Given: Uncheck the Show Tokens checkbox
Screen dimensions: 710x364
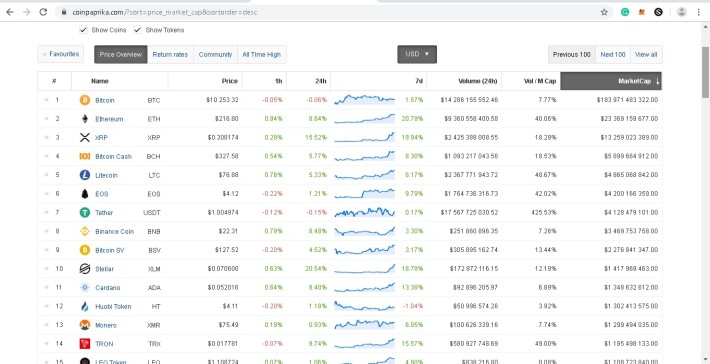Looking at the screenshot, I should [x=137, y=30].
